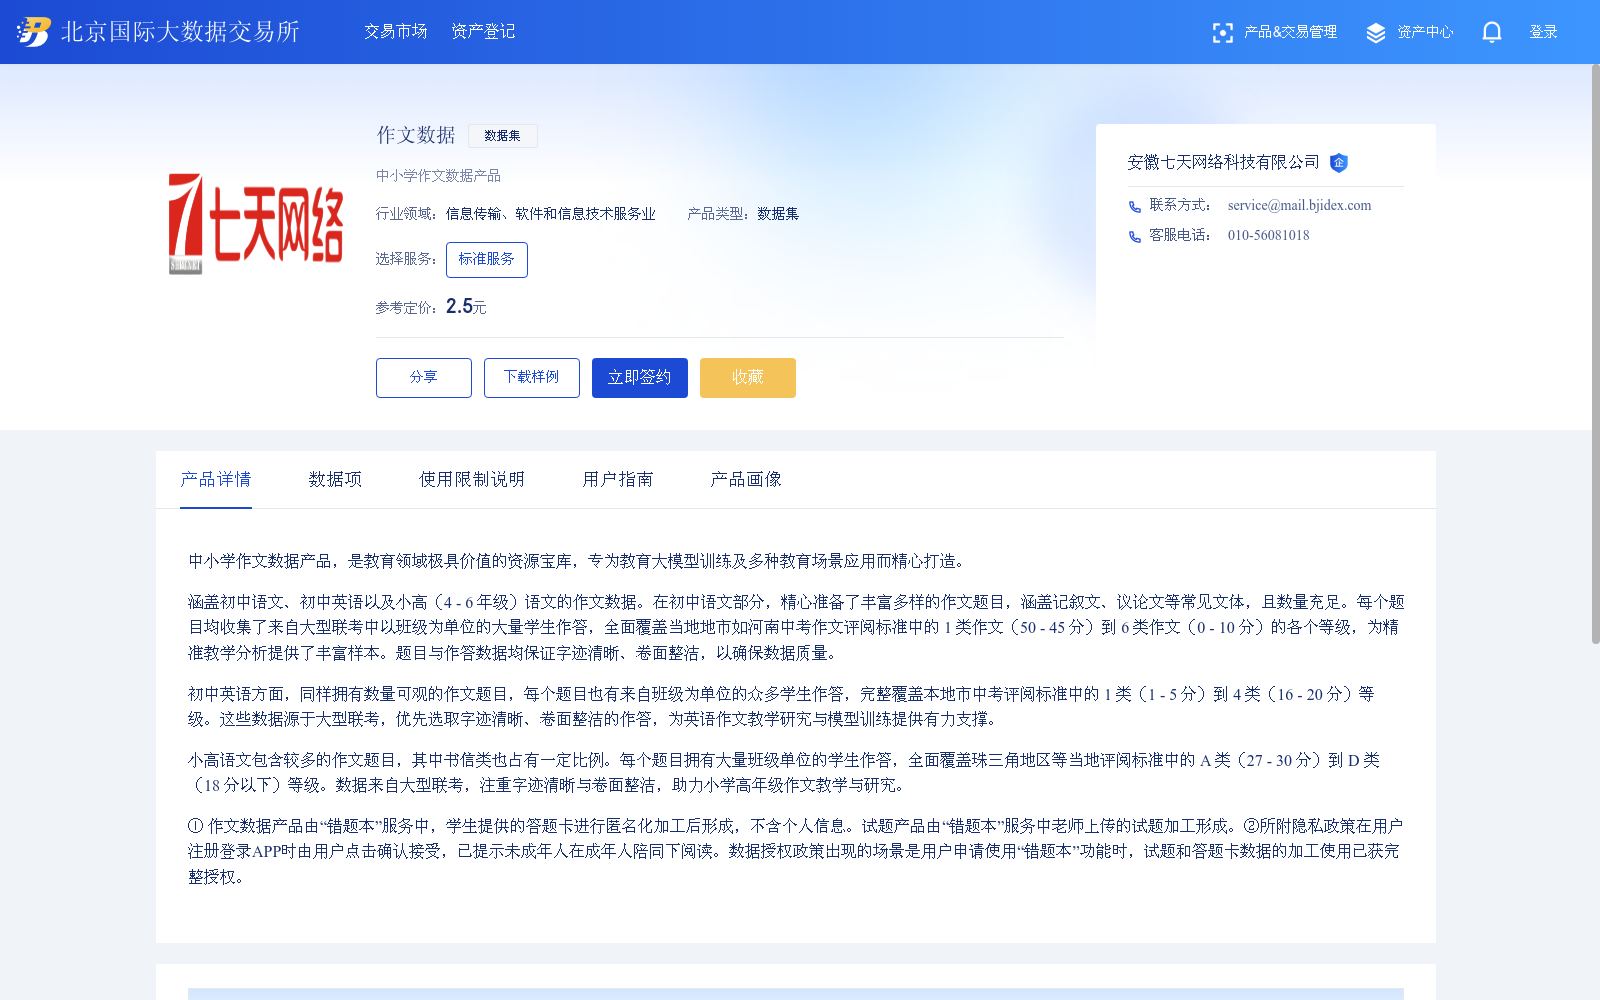Click the 七天网络 company logo image
The image size is (1600, 1000).
(x=256, y=224)
